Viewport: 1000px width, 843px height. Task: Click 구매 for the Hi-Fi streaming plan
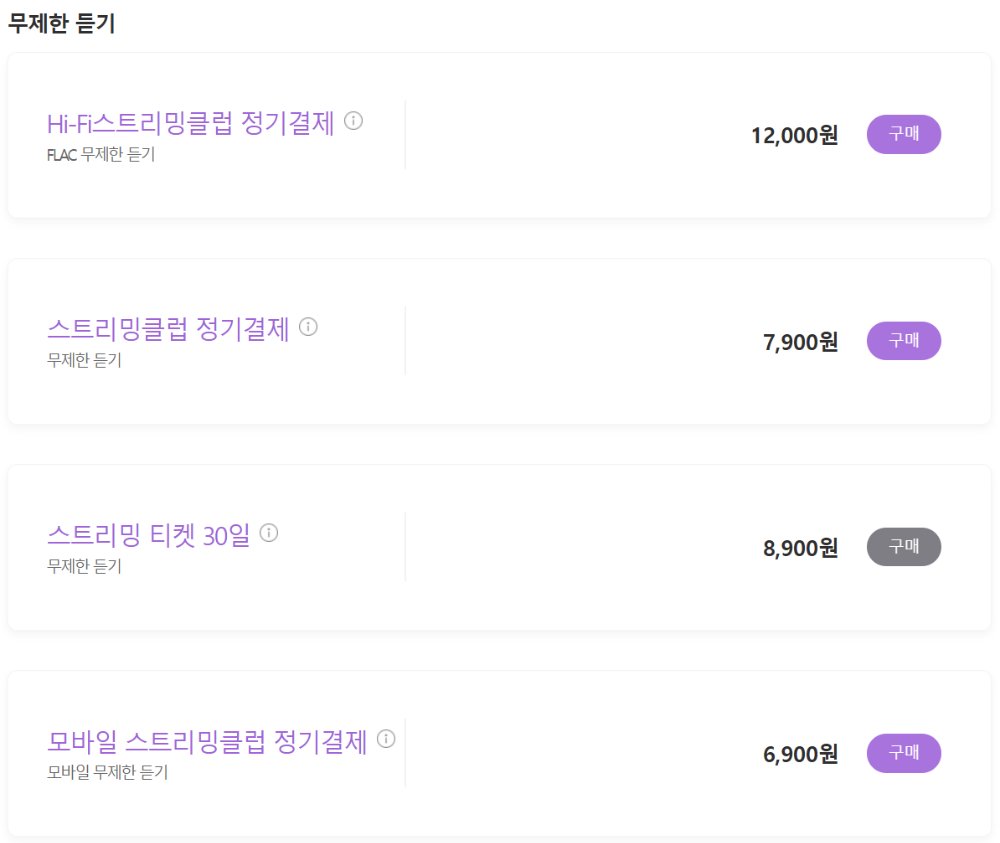click(903, 134)
